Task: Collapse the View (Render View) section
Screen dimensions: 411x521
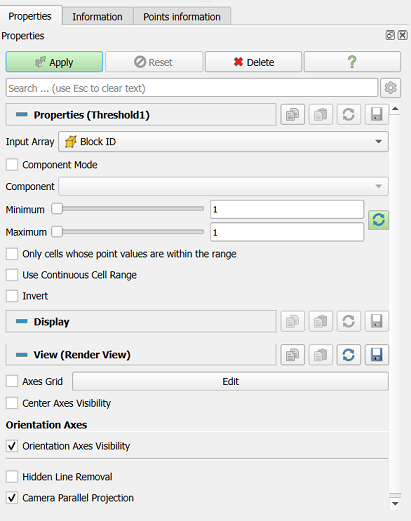Action: click(141, 355)
